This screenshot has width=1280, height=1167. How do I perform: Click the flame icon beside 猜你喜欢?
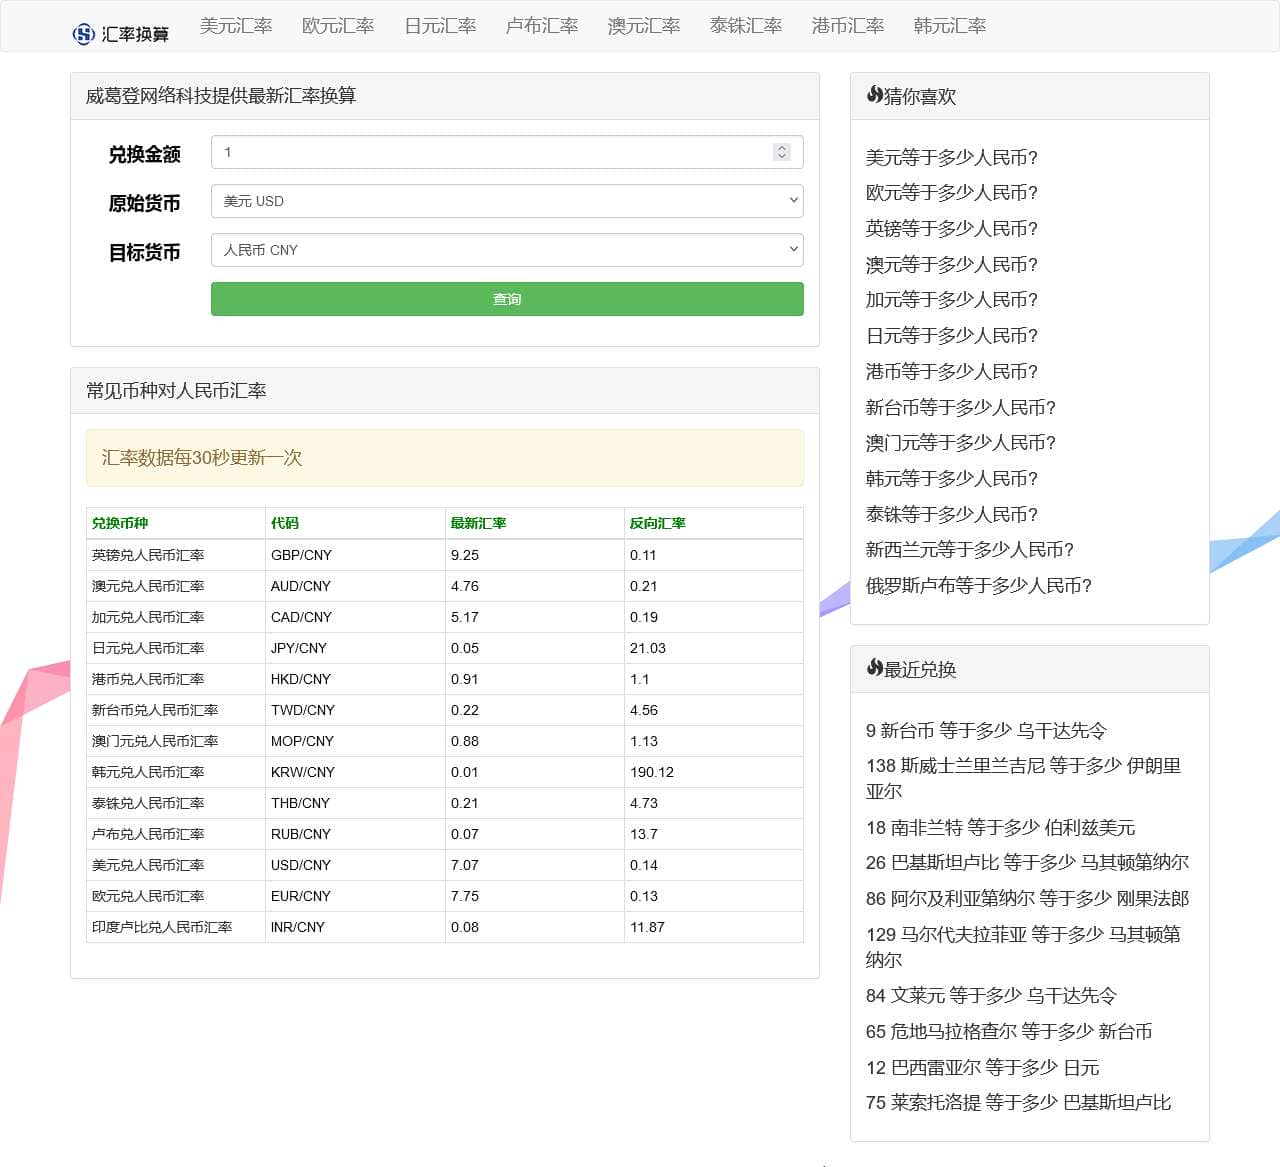pyautogui.click(x=872, y=95)
